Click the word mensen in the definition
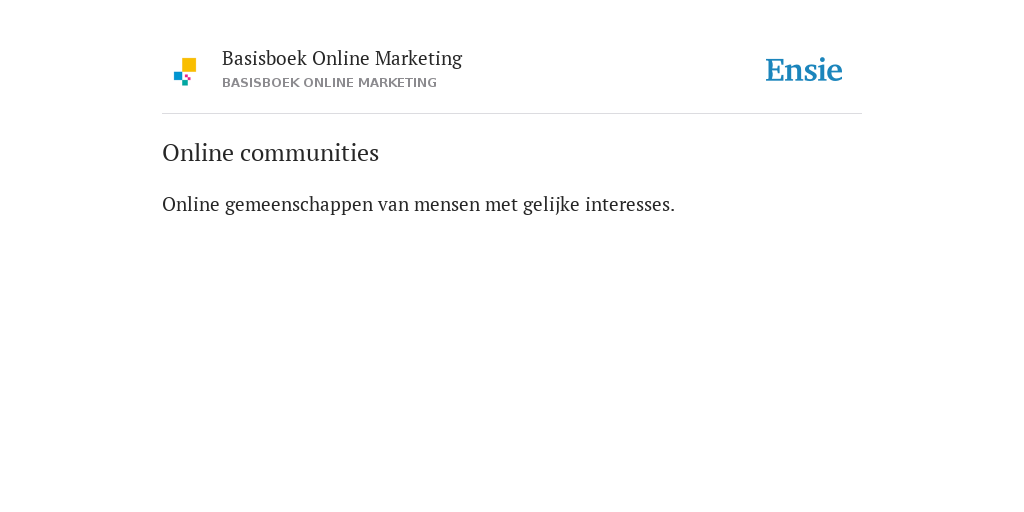This screenshot has height=512, width=1024. 447,205
